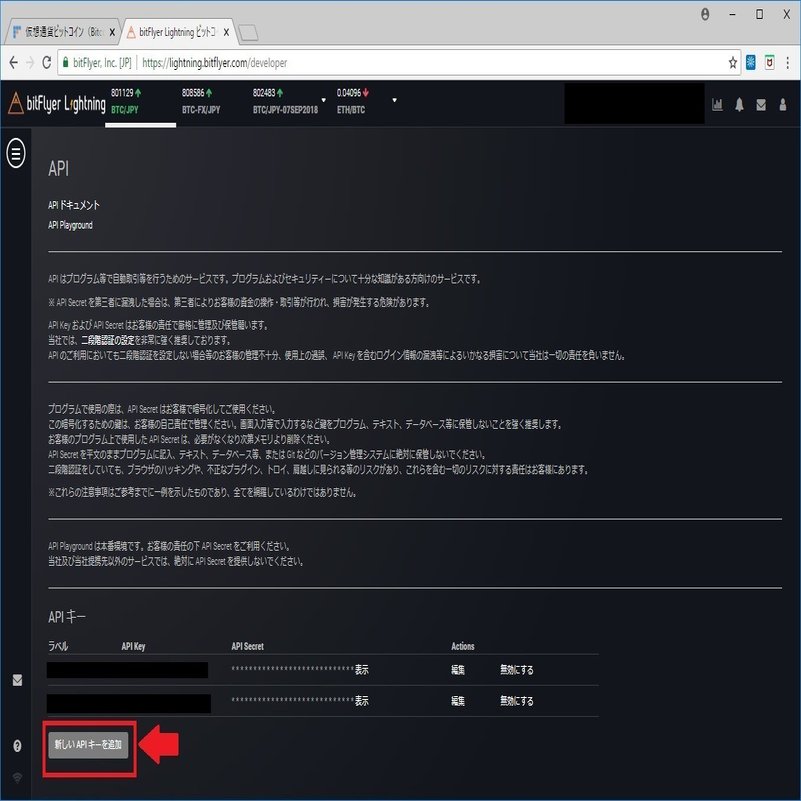This screenshot has height=801, width=801.
Task: Open the markets chart icon top right
Action: (717, 103)
